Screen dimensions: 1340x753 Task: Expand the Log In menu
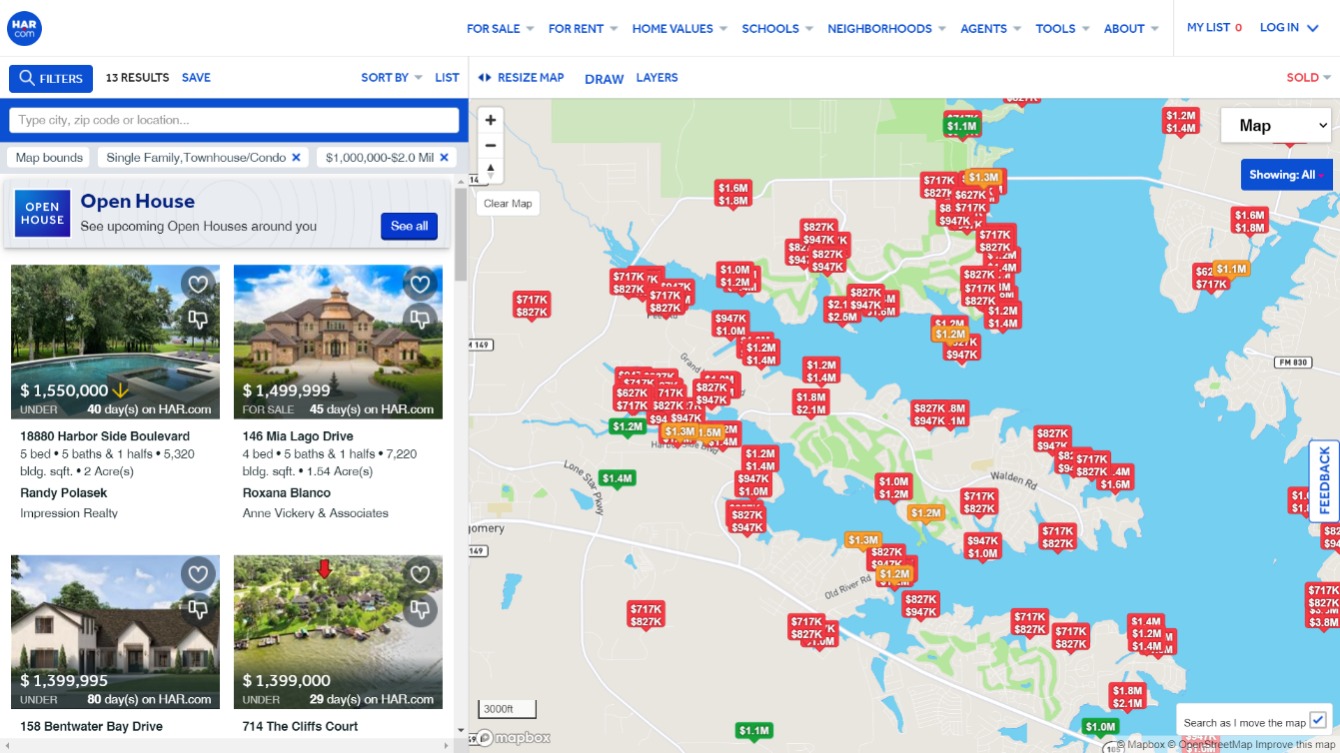click(1288, 28)
